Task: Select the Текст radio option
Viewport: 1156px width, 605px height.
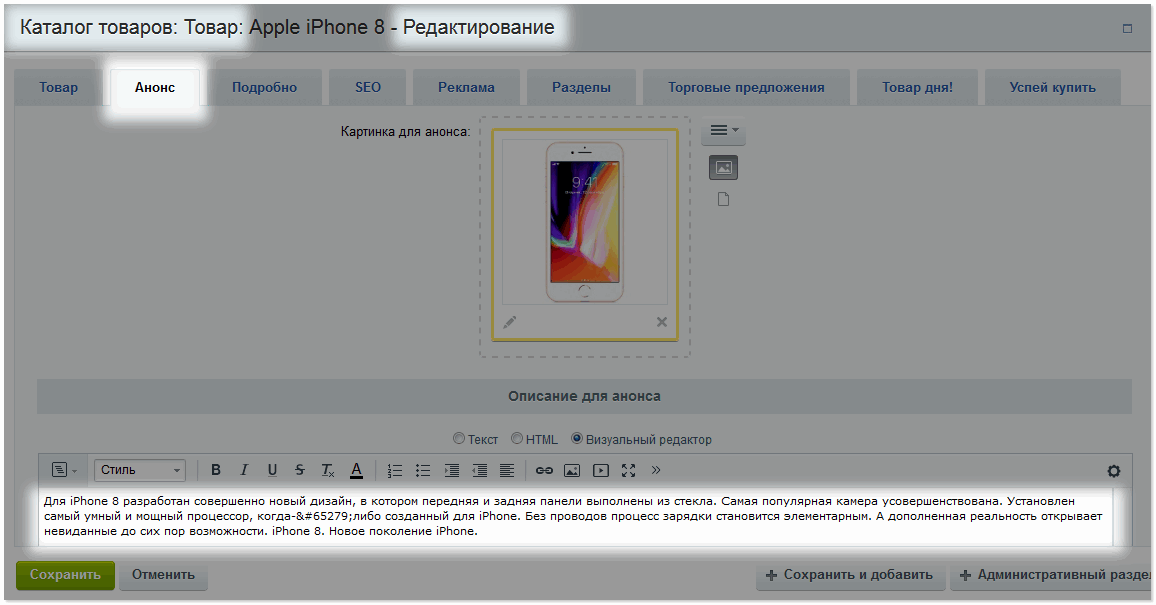Action: tap(459, 438)
